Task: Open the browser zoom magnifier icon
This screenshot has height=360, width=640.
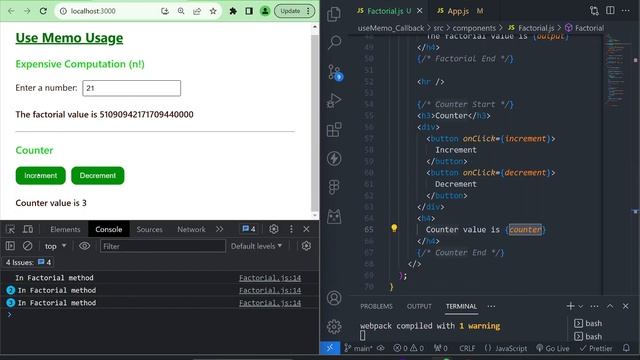Action: tap(181, 11)
